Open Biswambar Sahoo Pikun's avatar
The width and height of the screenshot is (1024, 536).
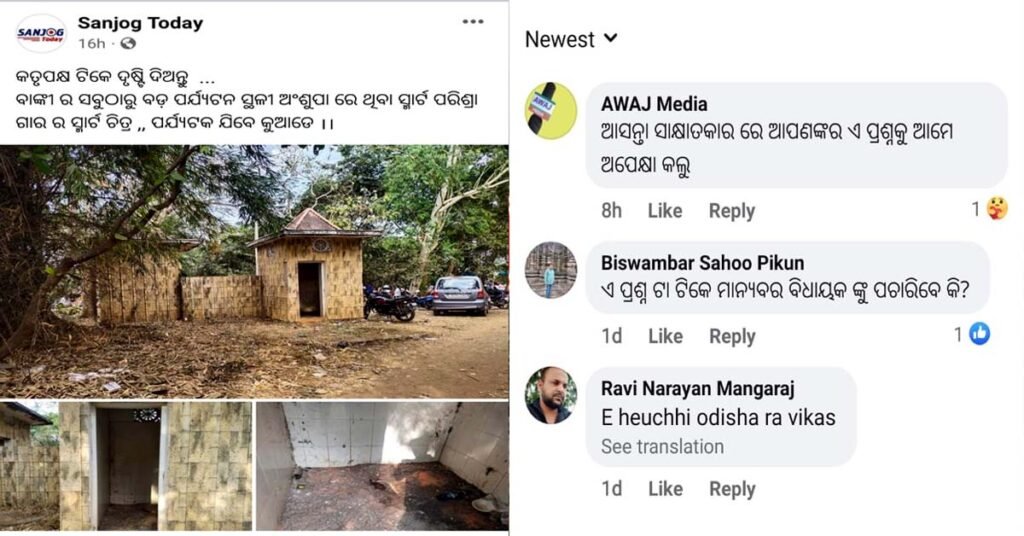551,270
